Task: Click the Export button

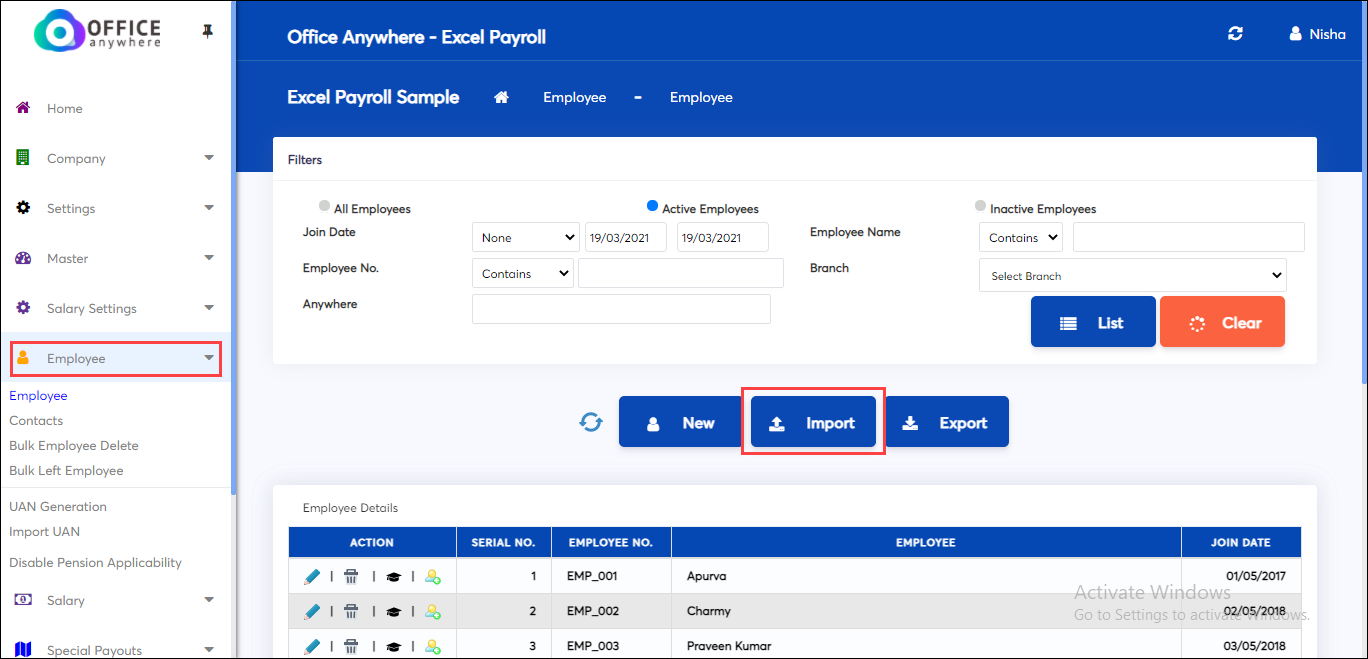Action: point(946,422)
